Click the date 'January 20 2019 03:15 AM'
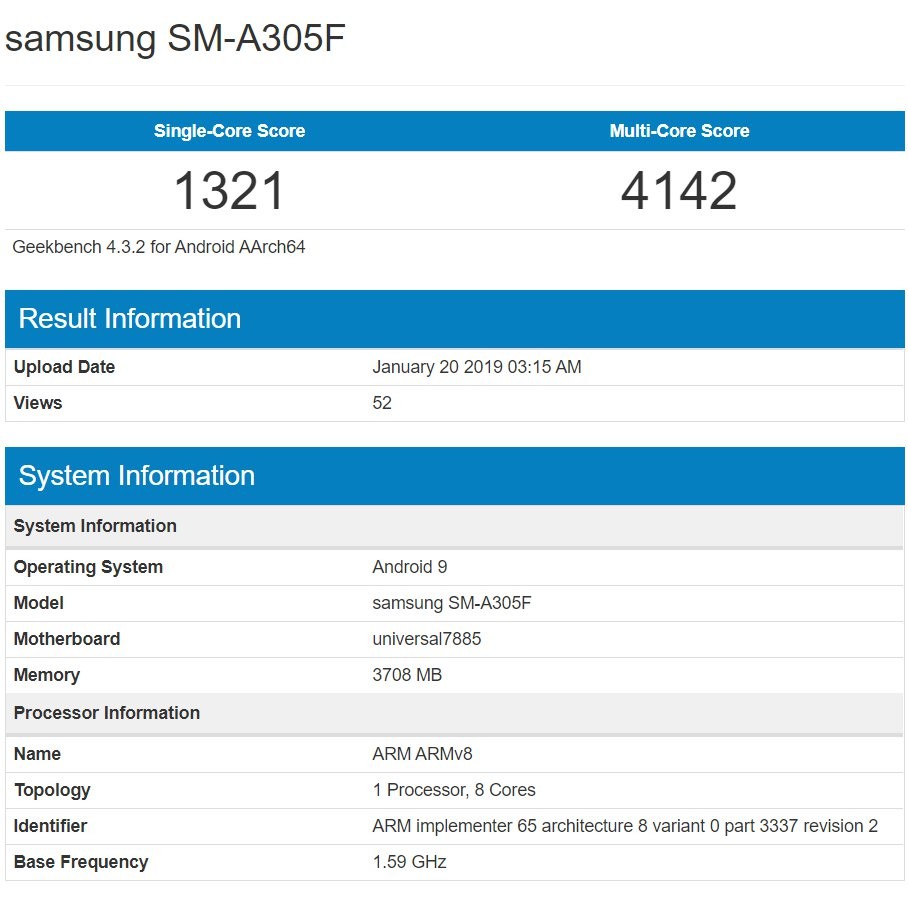The image size is (908, 903). [477, 367]
